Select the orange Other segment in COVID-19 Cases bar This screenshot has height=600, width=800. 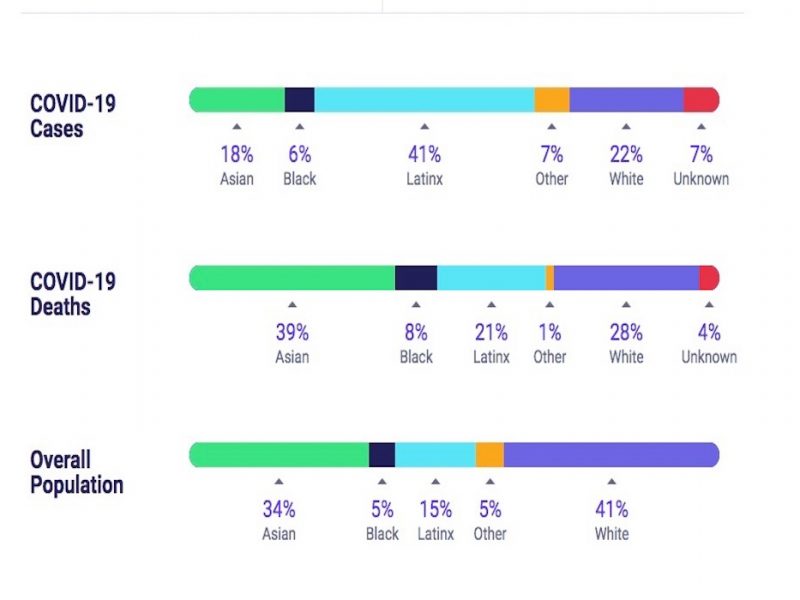(551, 99)
